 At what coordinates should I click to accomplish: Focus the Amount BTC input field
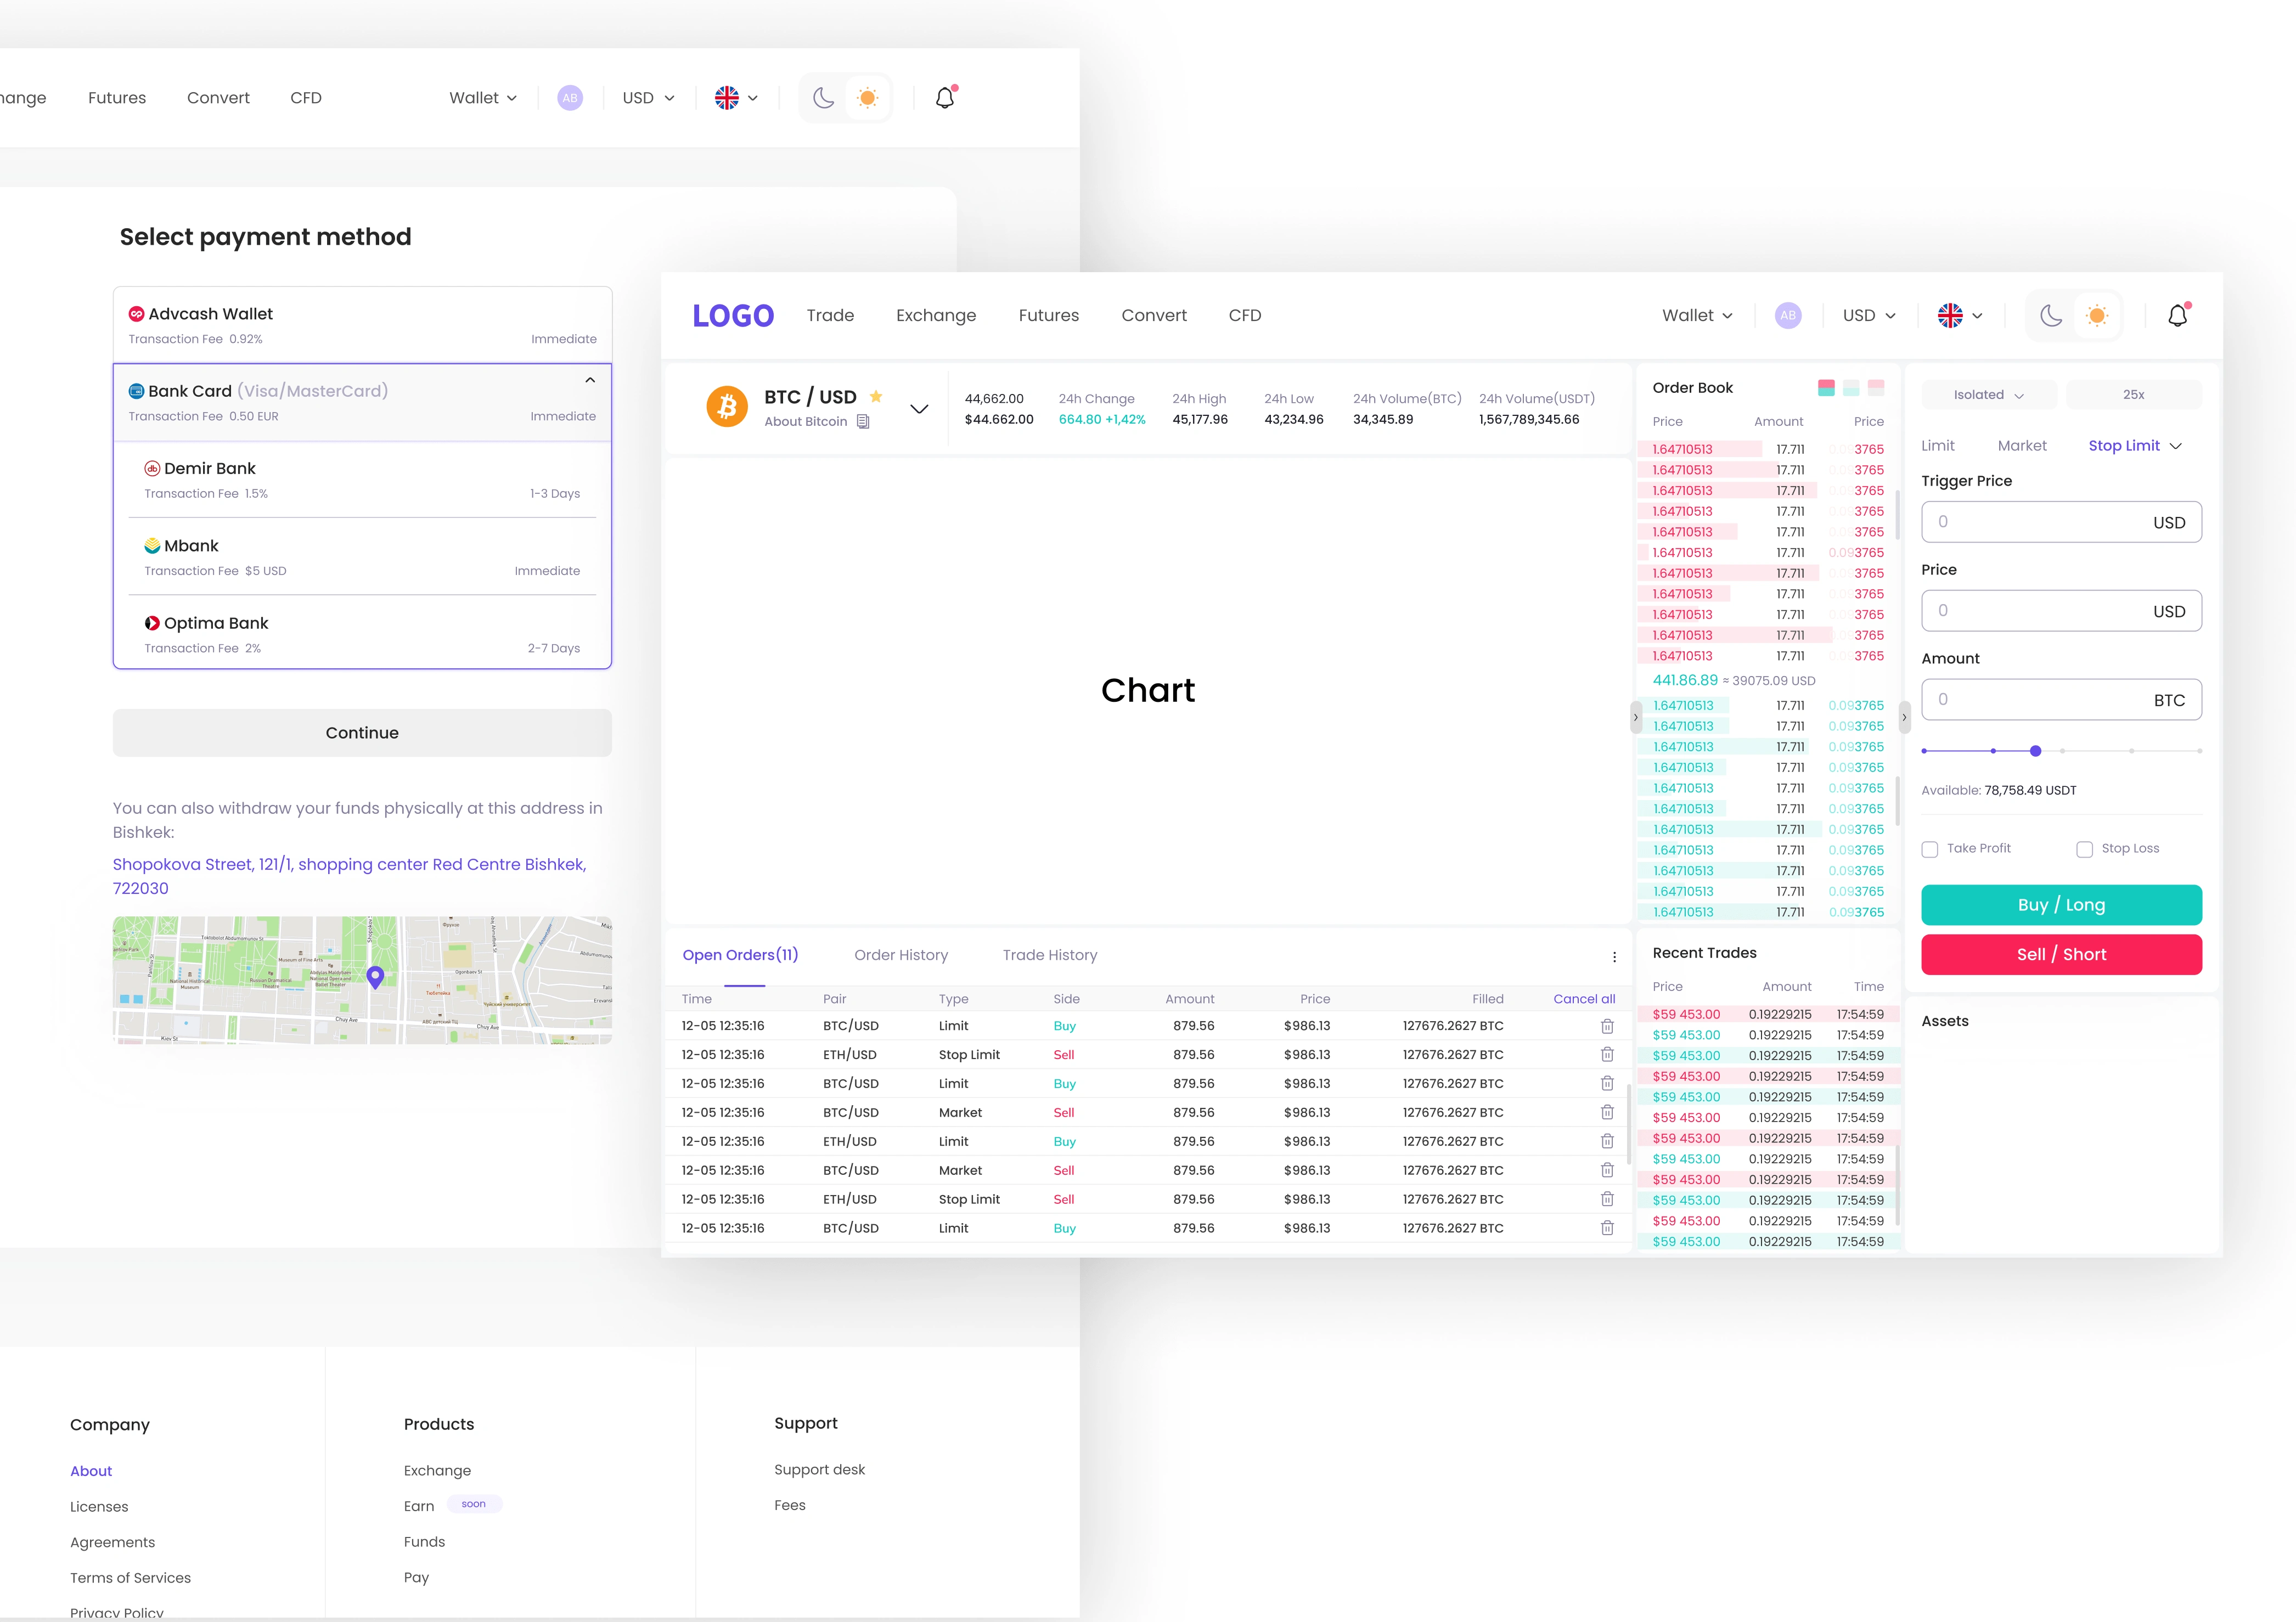pos(2061,700)
